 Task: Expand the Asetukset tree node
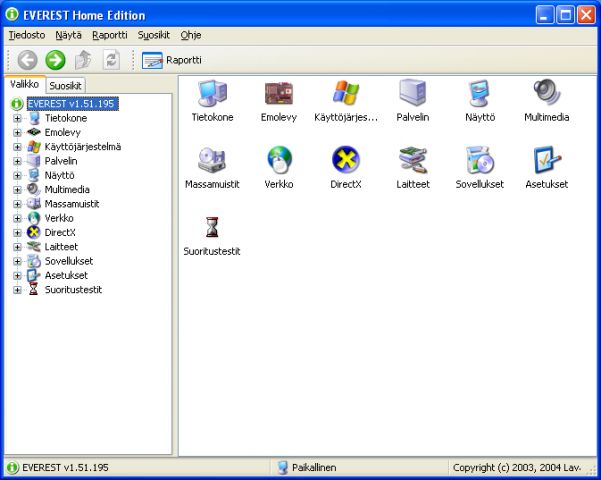[x=17, y=276]
